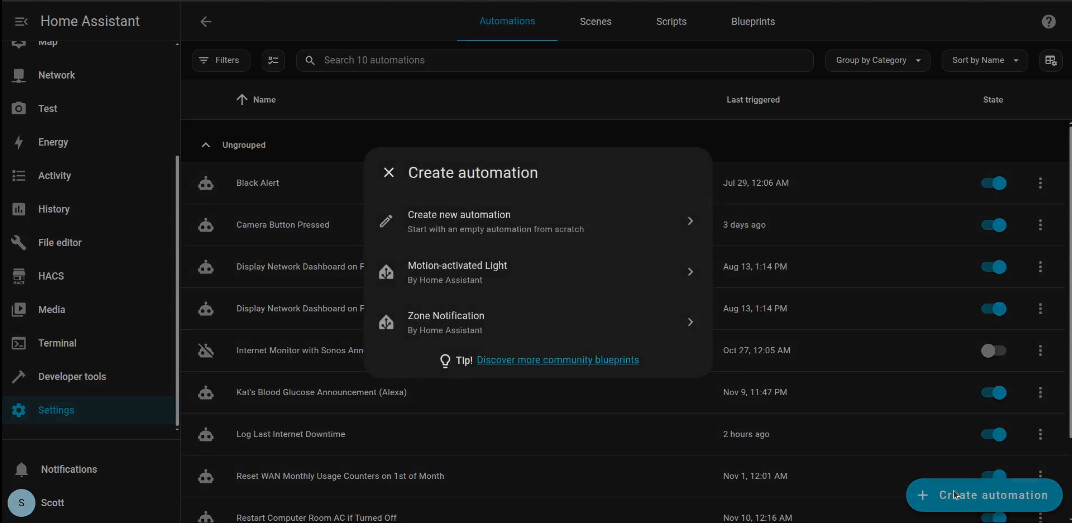Open the Sort by Name dropdown
This screenshot has height=523, width=1072.
(984, 60)
